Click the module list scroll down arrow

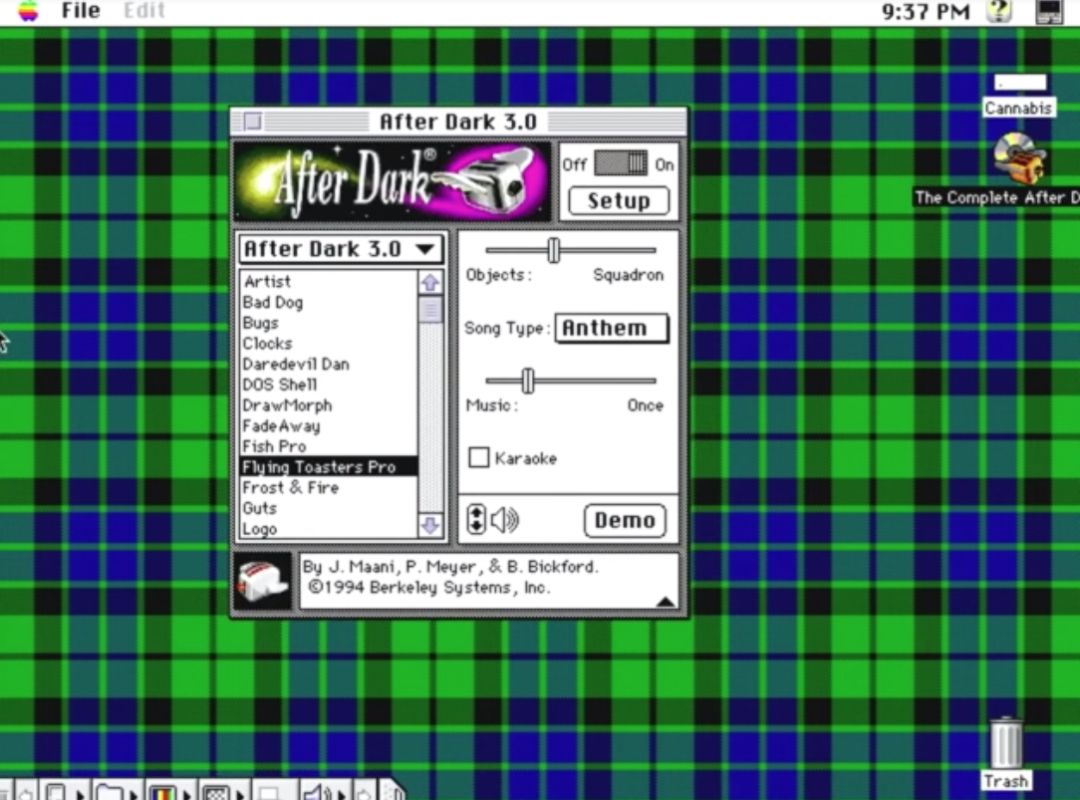coord(430,526)
